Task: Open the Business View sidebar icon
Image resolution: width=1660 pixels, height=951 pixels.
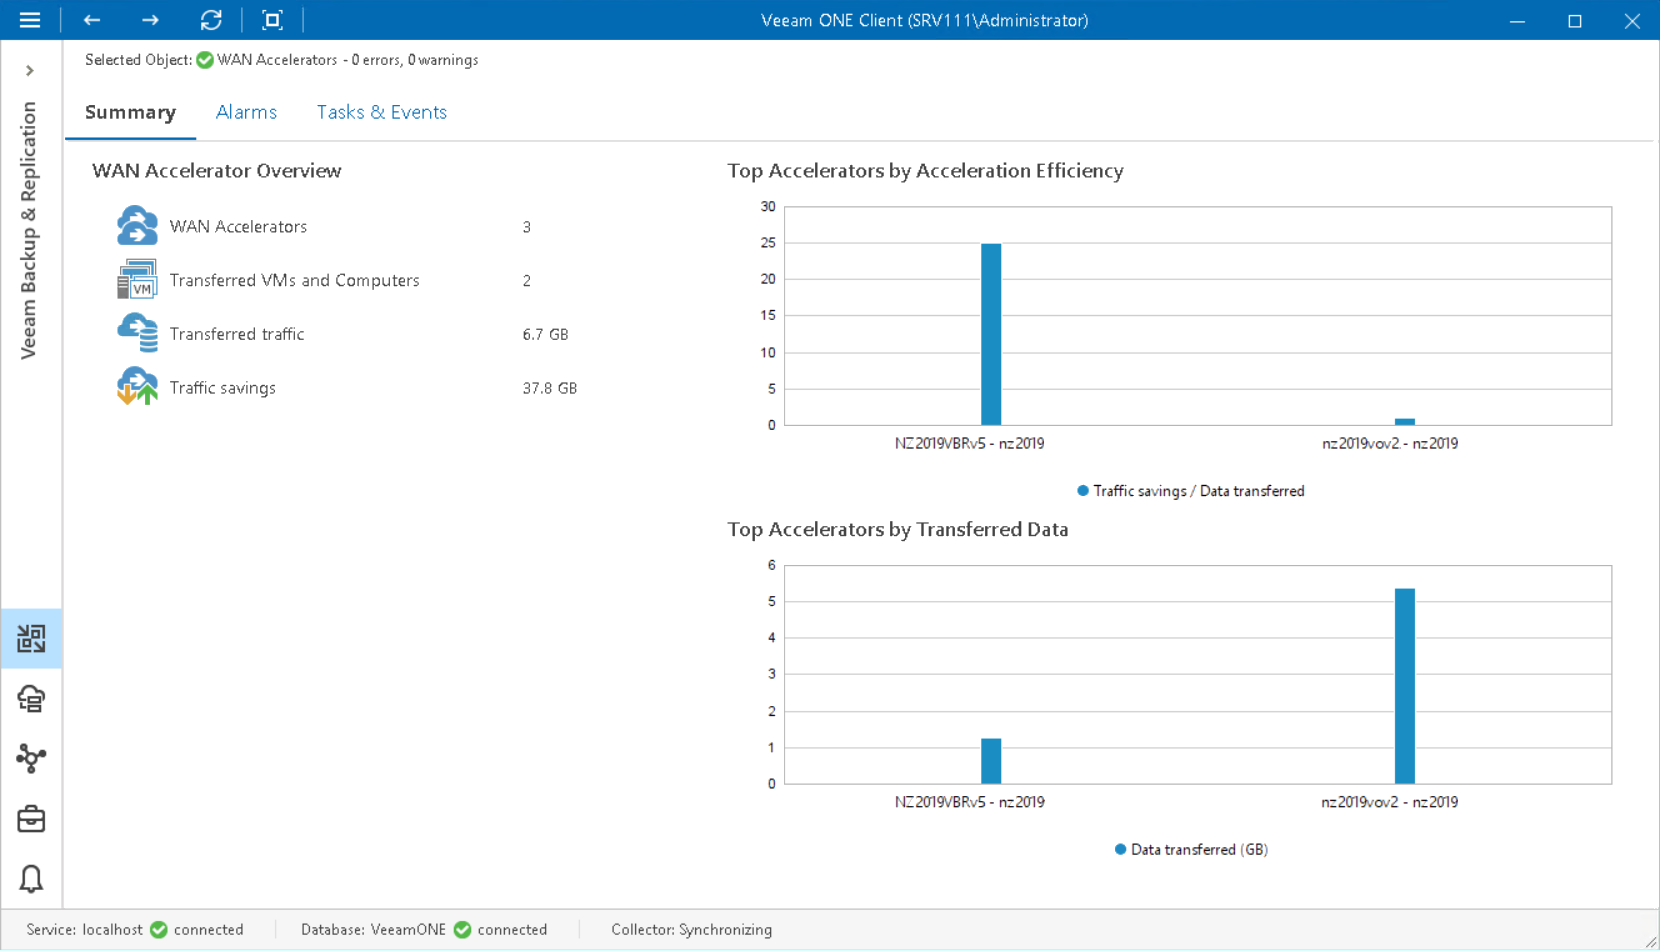Action: (31, 758)
